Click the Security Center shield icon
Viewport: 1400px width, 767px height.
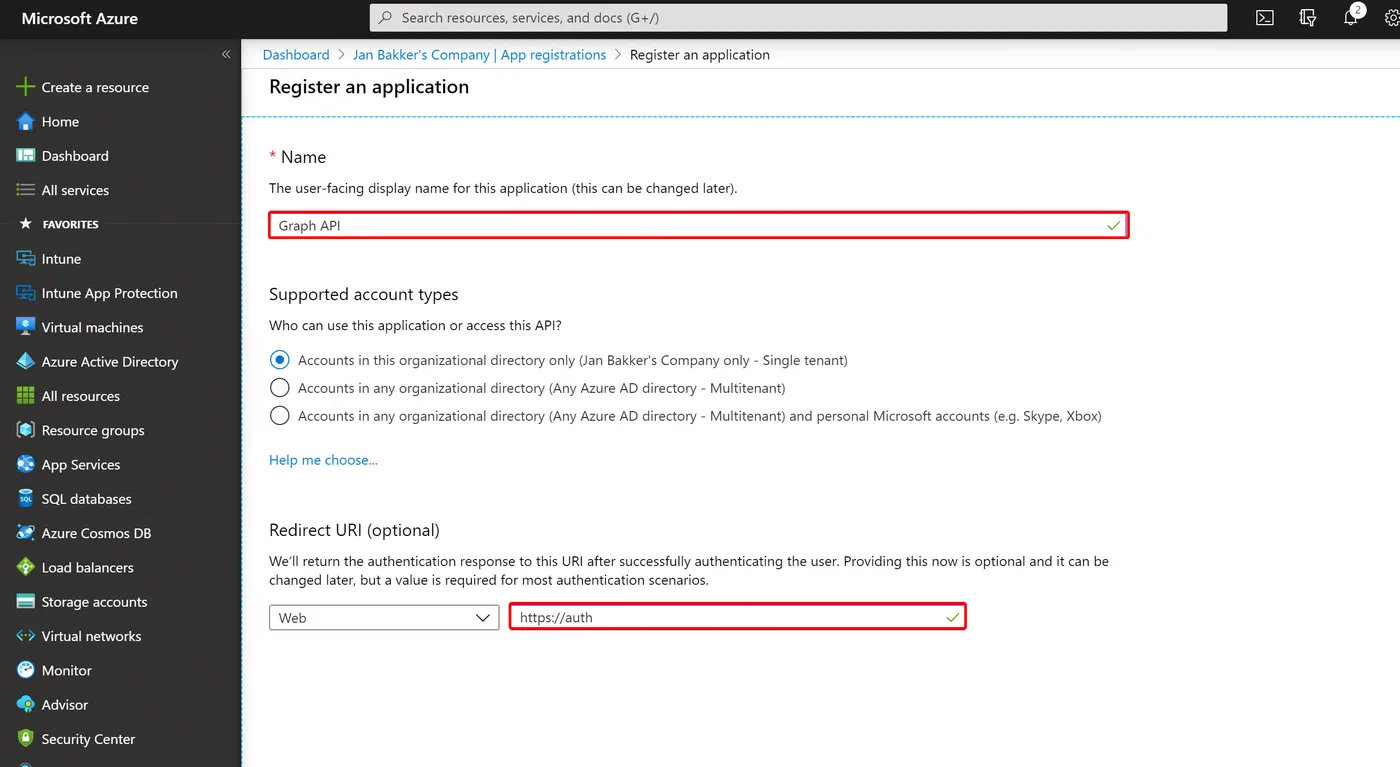coord(25,739)
